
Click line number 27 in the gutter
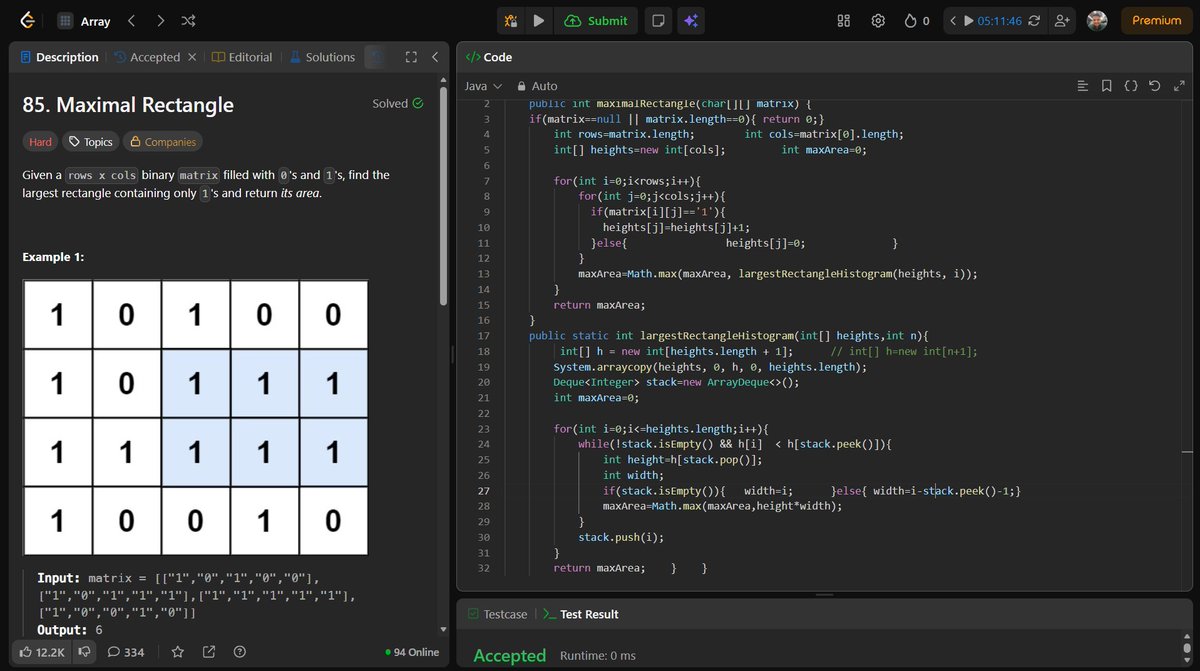point(484,491)
